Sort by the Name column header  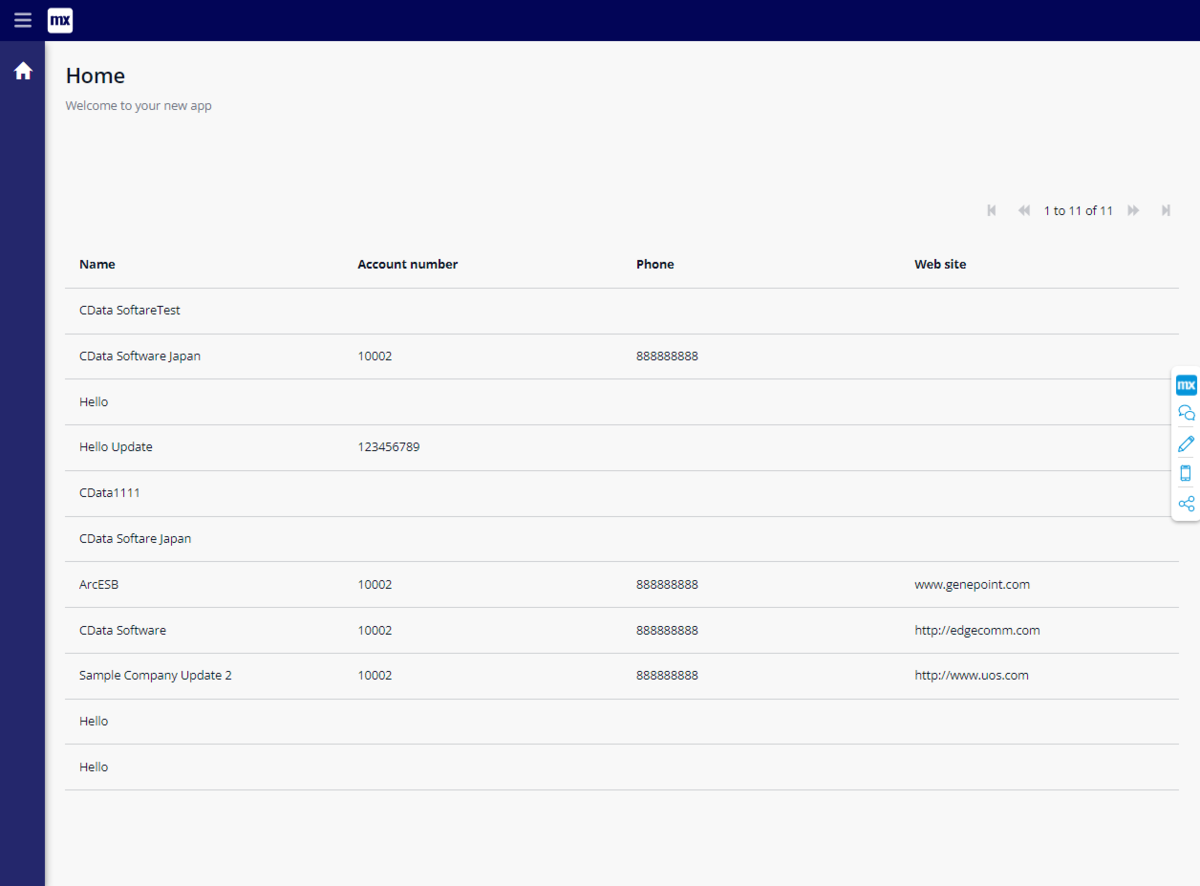pyautogui.click(x=97, y=265)
